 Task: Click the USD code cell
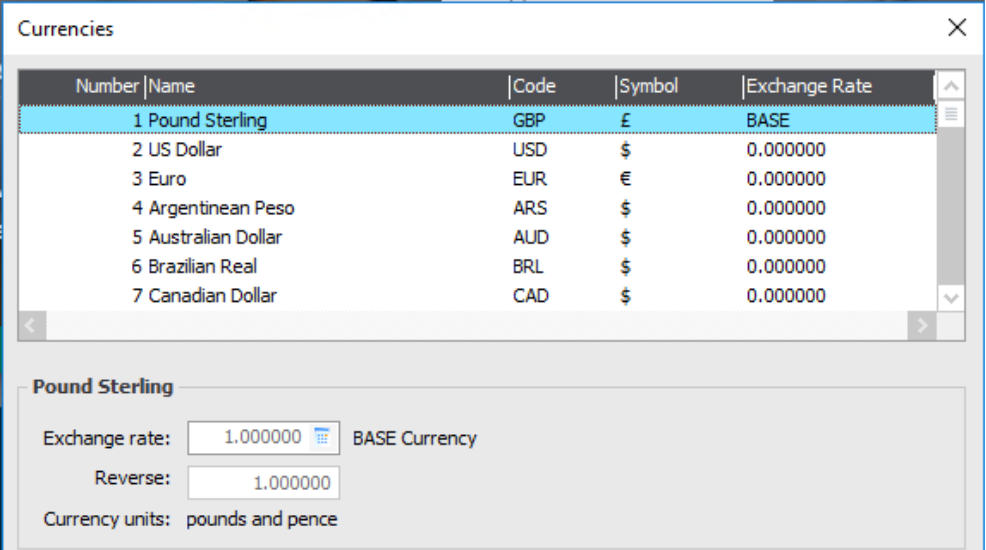pyautogui.click(x=530, y=150)
